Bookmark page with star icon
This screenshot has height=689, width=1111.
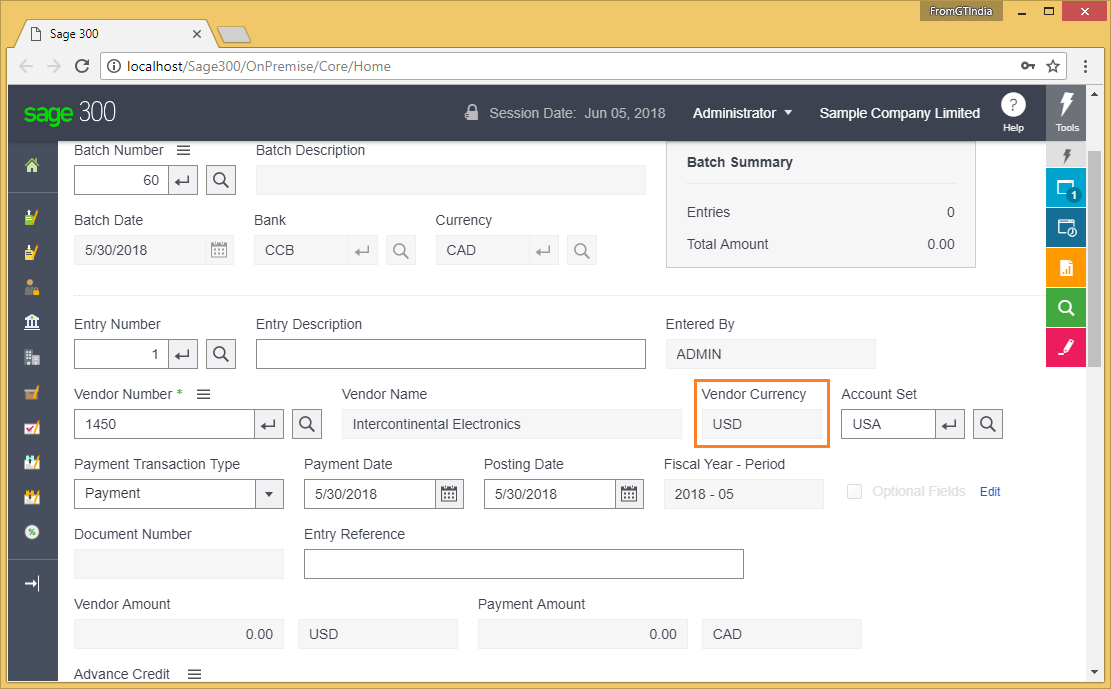pyautogui.click(x=1053, y=66)
